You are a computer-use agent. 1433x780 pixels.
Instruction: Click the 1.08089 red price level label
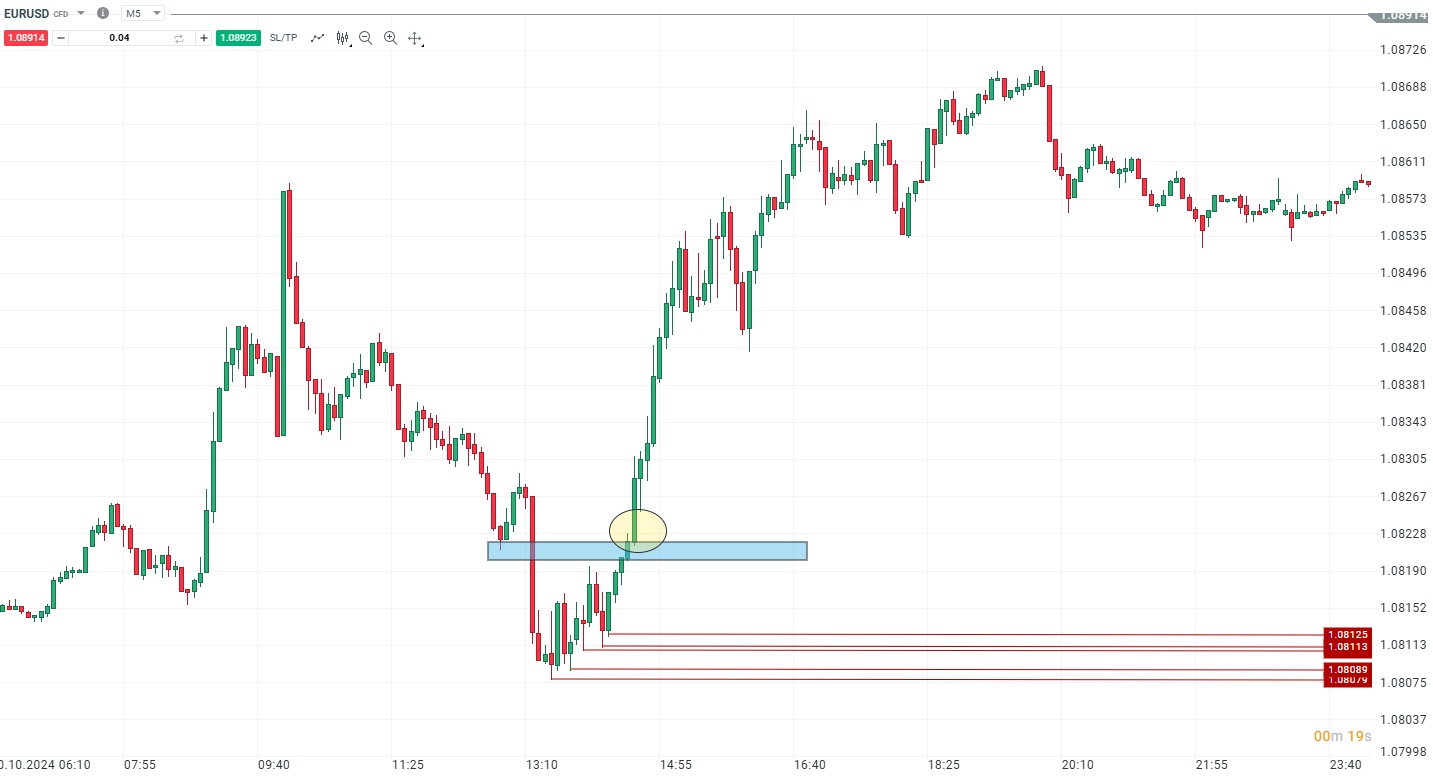point(1347,669)
